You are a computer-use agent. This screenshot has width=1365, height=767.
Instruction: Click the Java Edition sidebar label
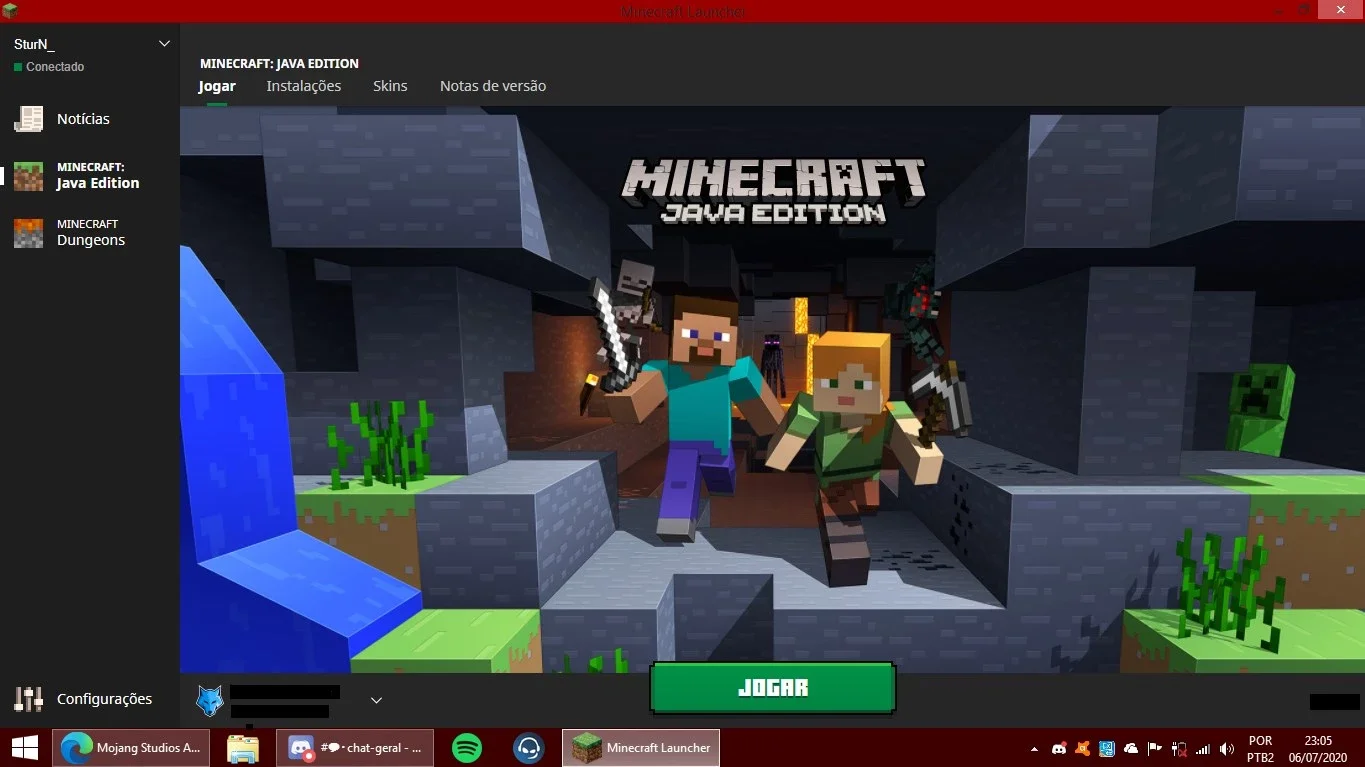[98, 176]
